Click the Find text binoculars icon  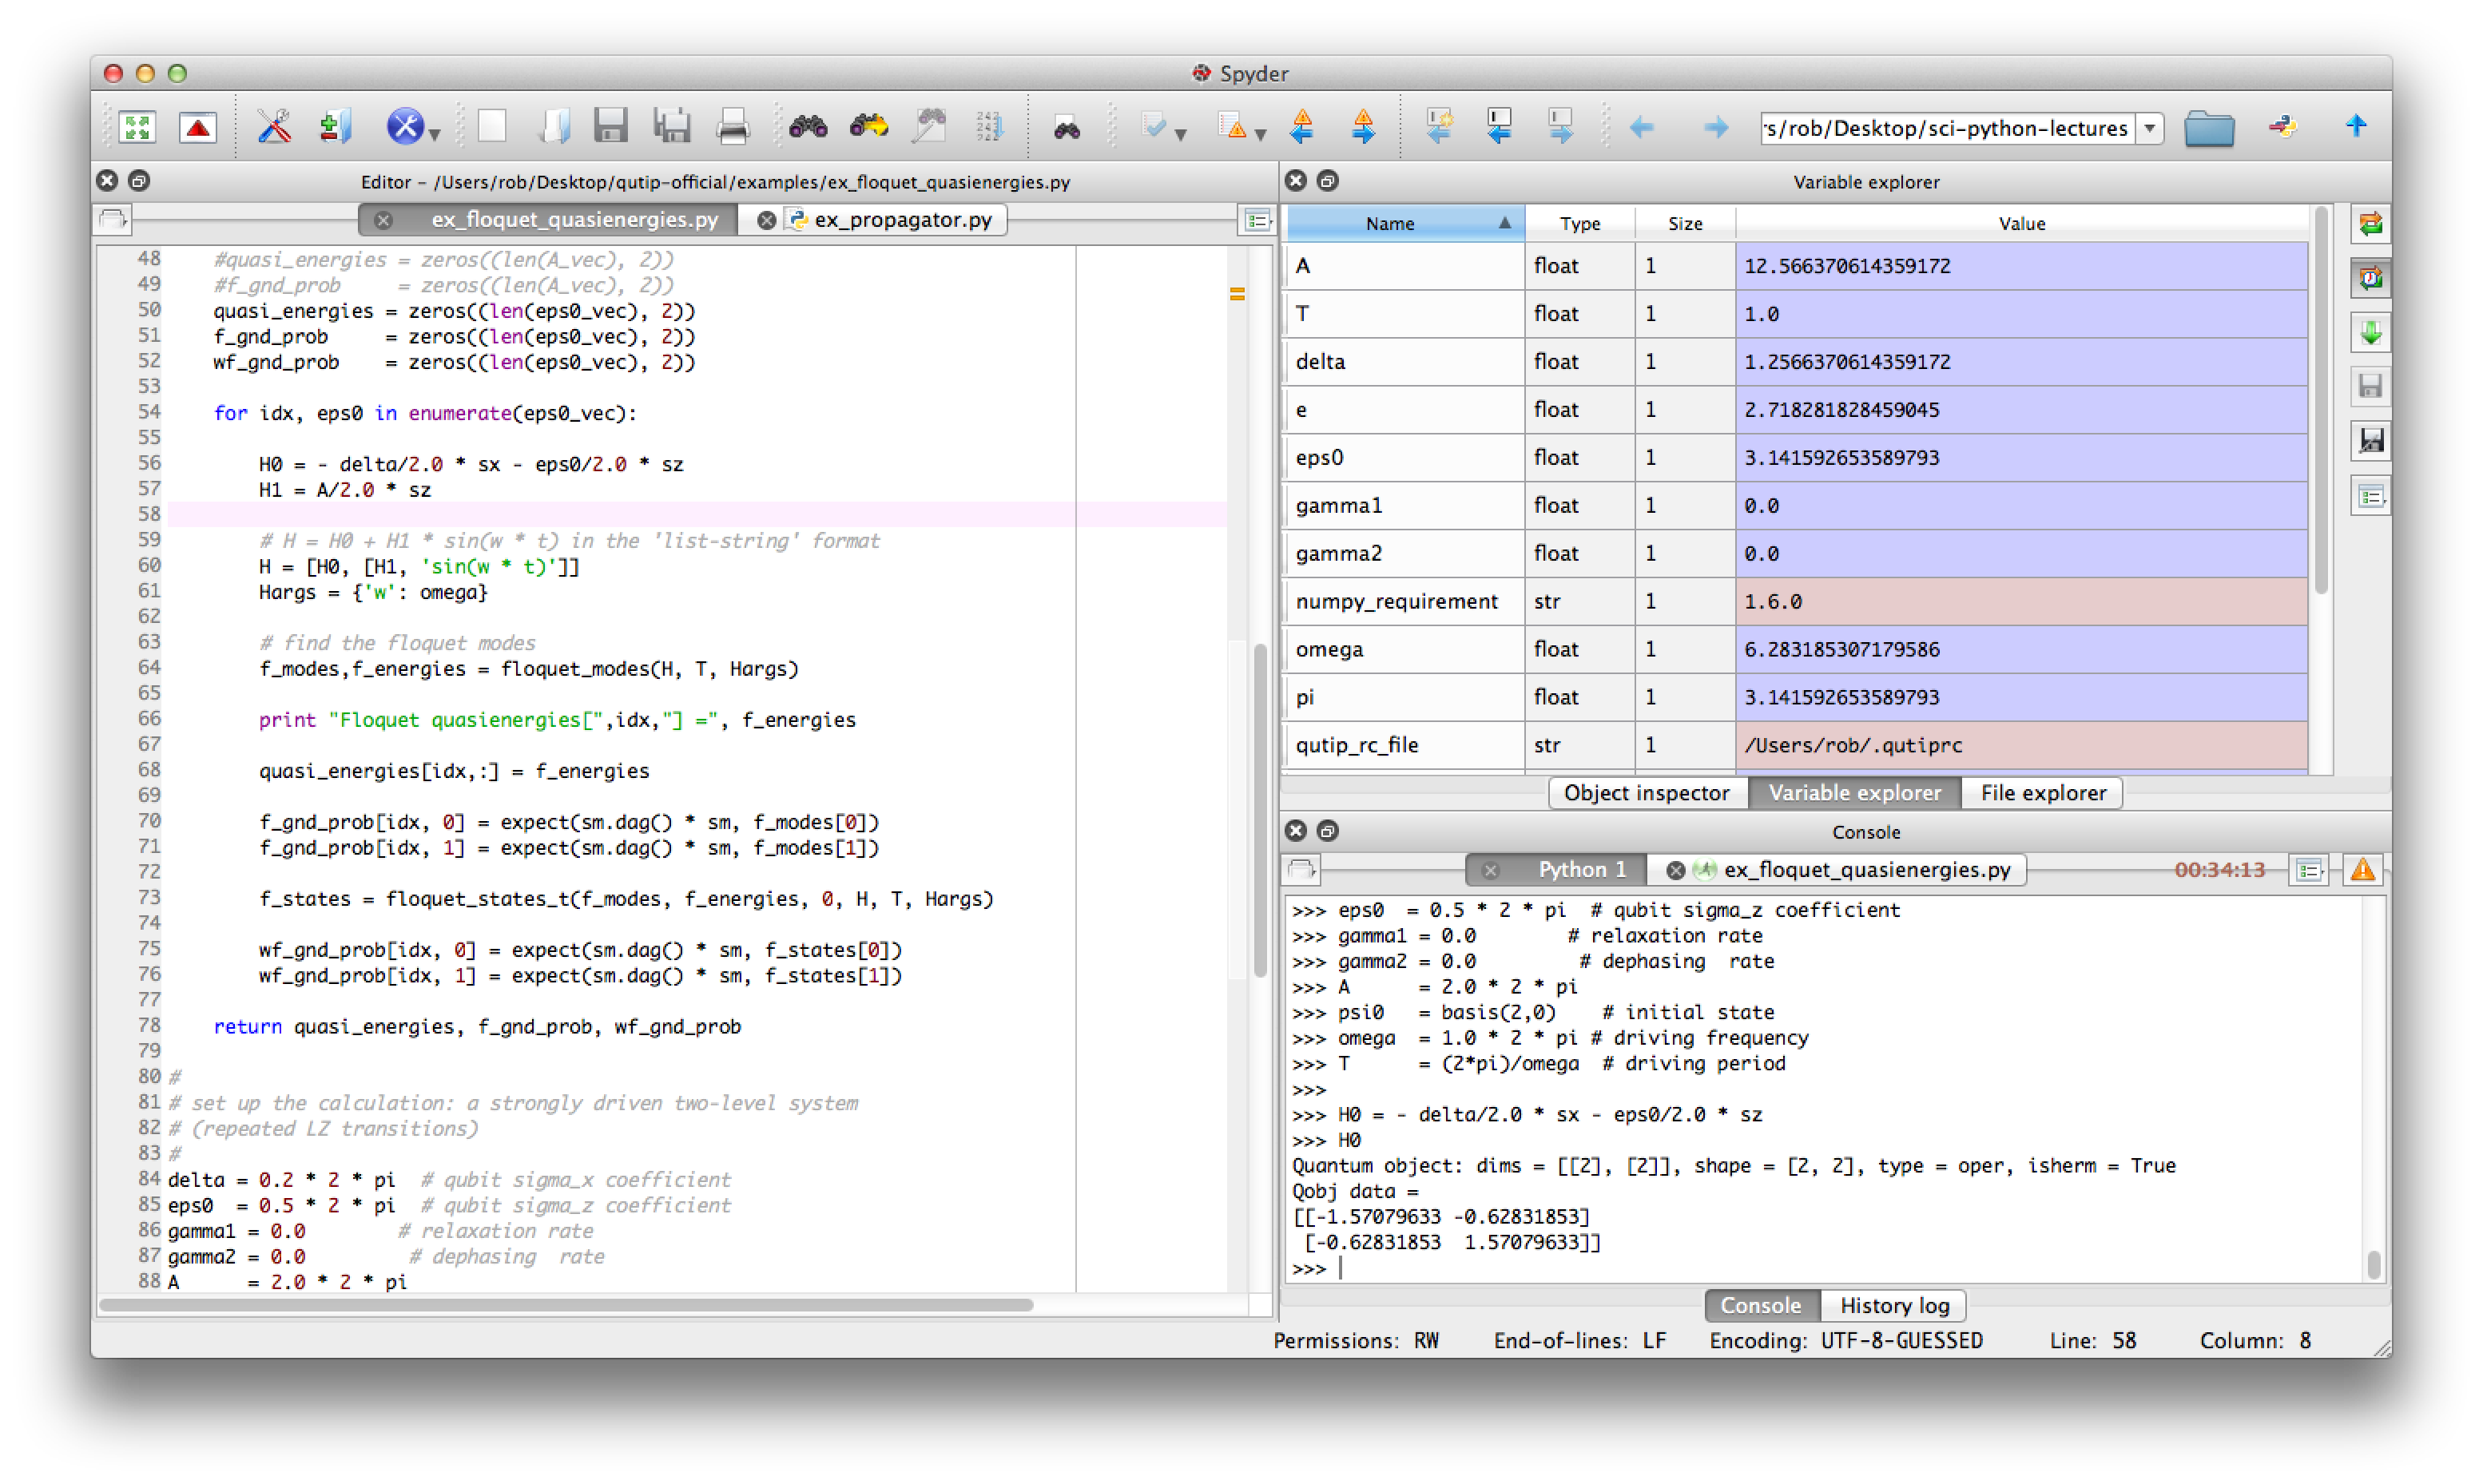[807, 127]
